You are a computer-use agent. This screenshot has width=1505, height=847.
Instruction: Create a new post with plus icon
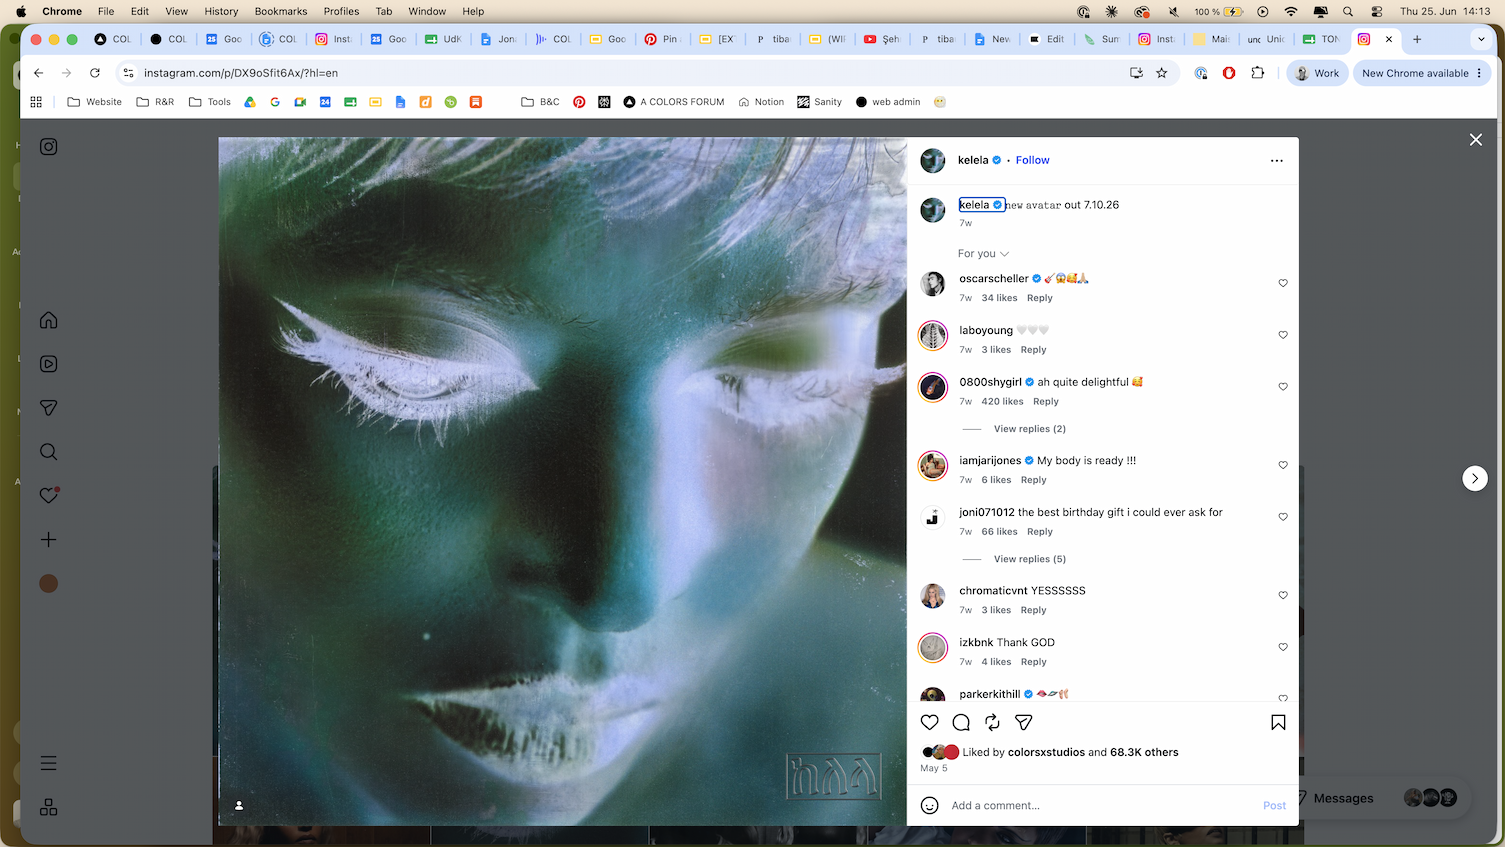tap(48, 540)
